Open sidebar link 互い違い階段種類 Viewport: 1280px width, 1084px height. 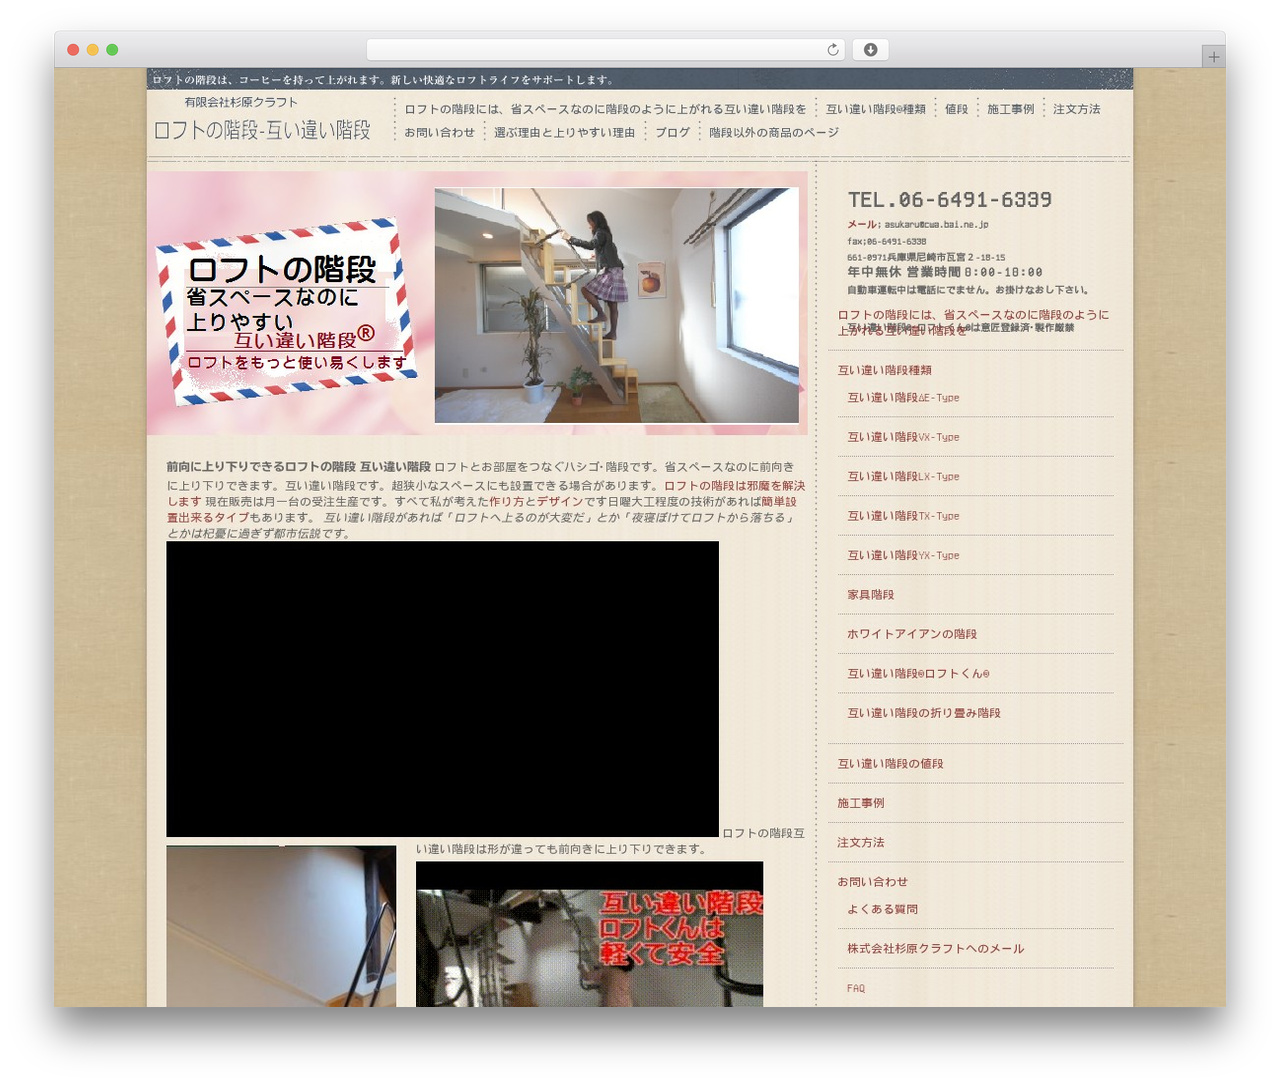click(884, 370)
